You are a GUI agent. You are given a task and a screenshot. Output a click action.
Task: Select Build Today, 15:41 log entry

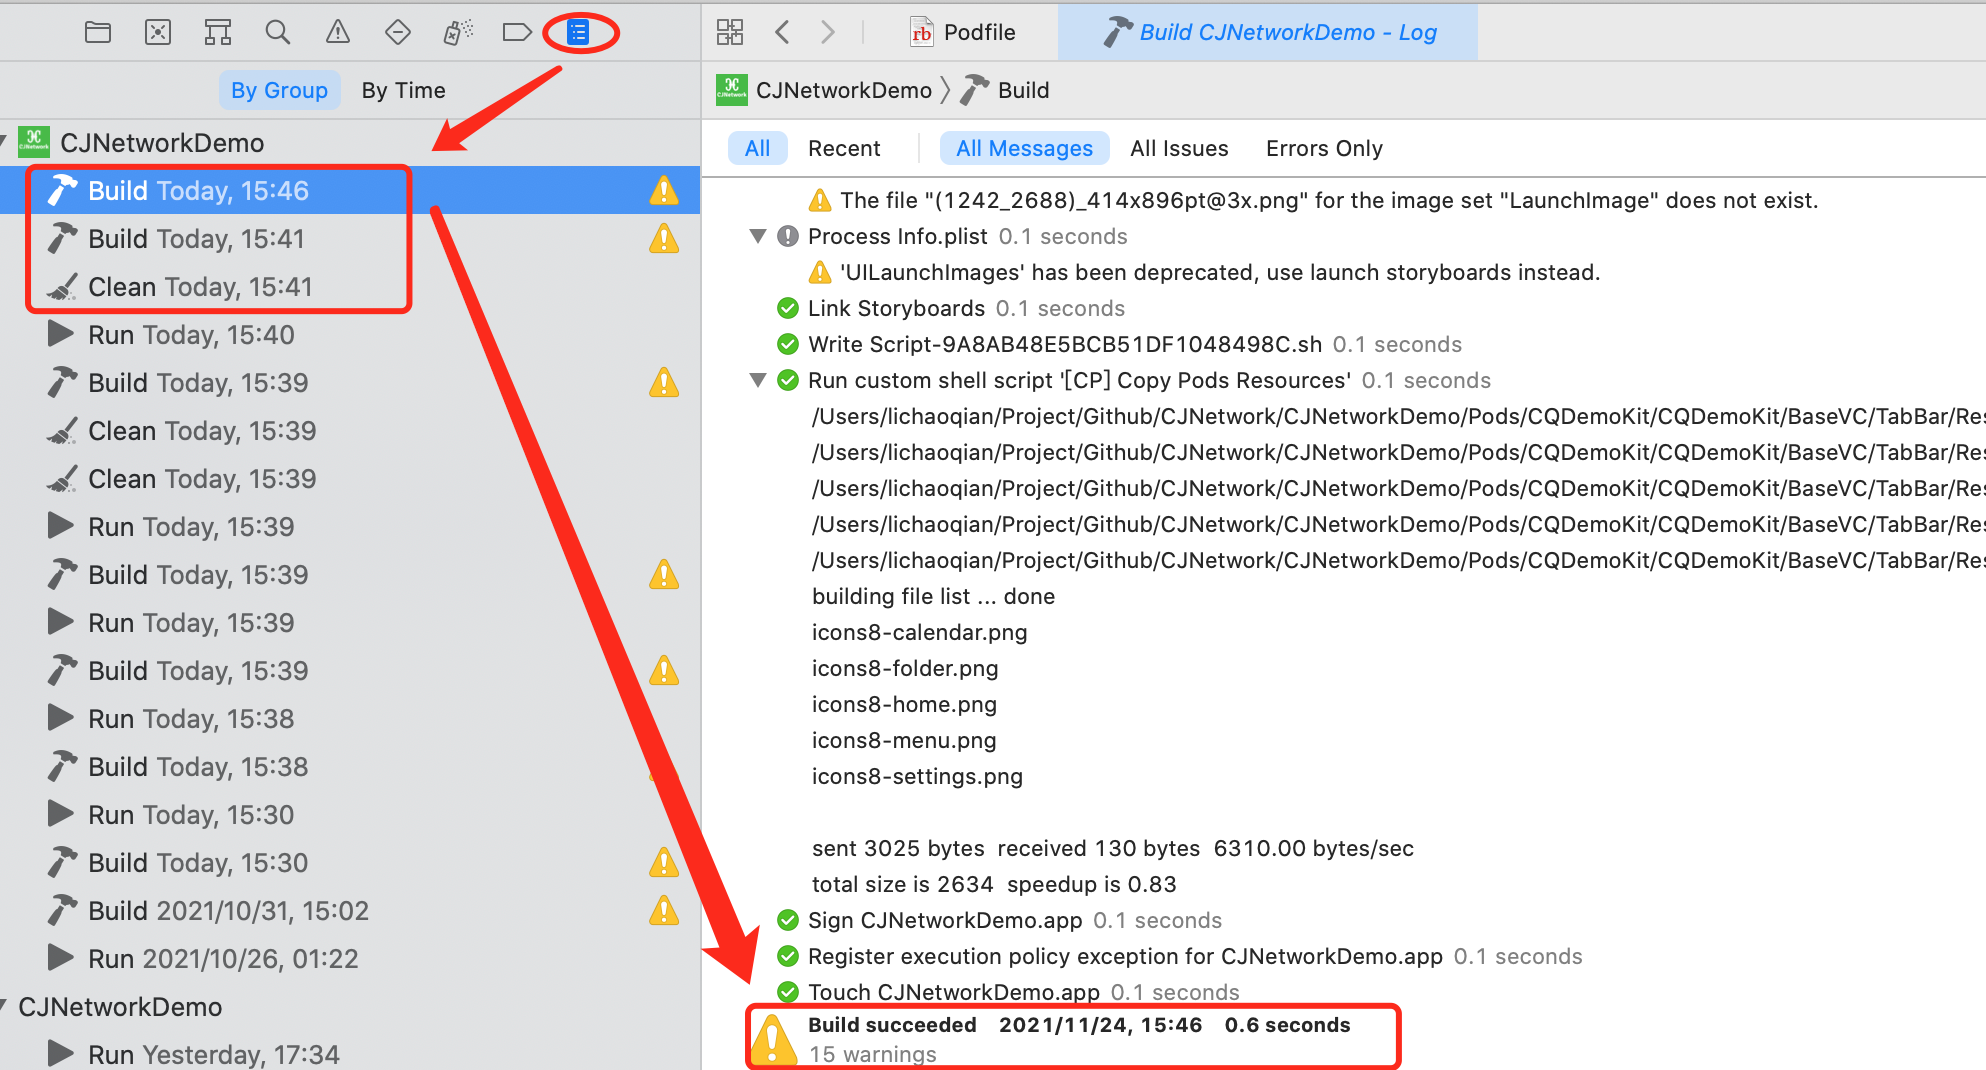350,238
